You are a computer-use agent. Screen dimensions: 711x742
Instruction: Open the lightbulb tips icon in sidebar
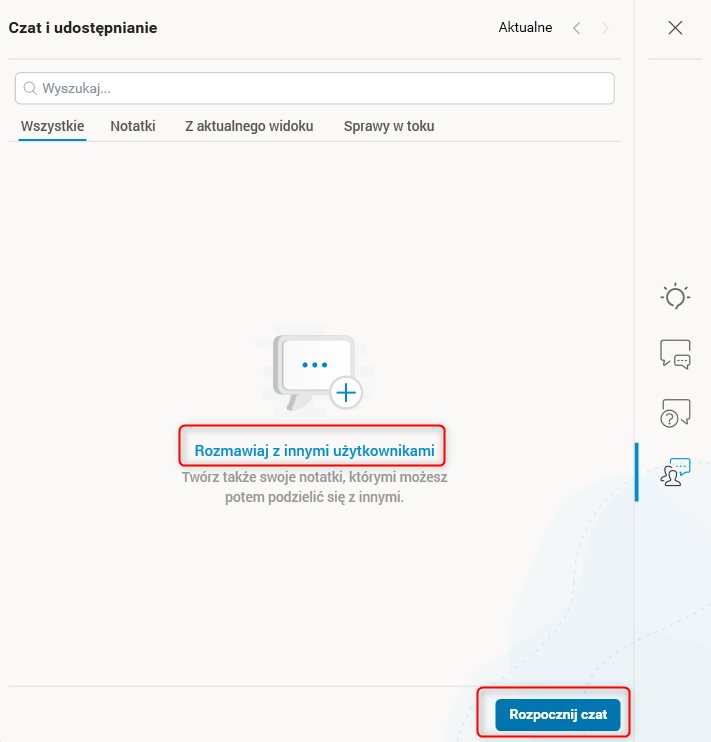pyautogui.click(x=675, y=296)
